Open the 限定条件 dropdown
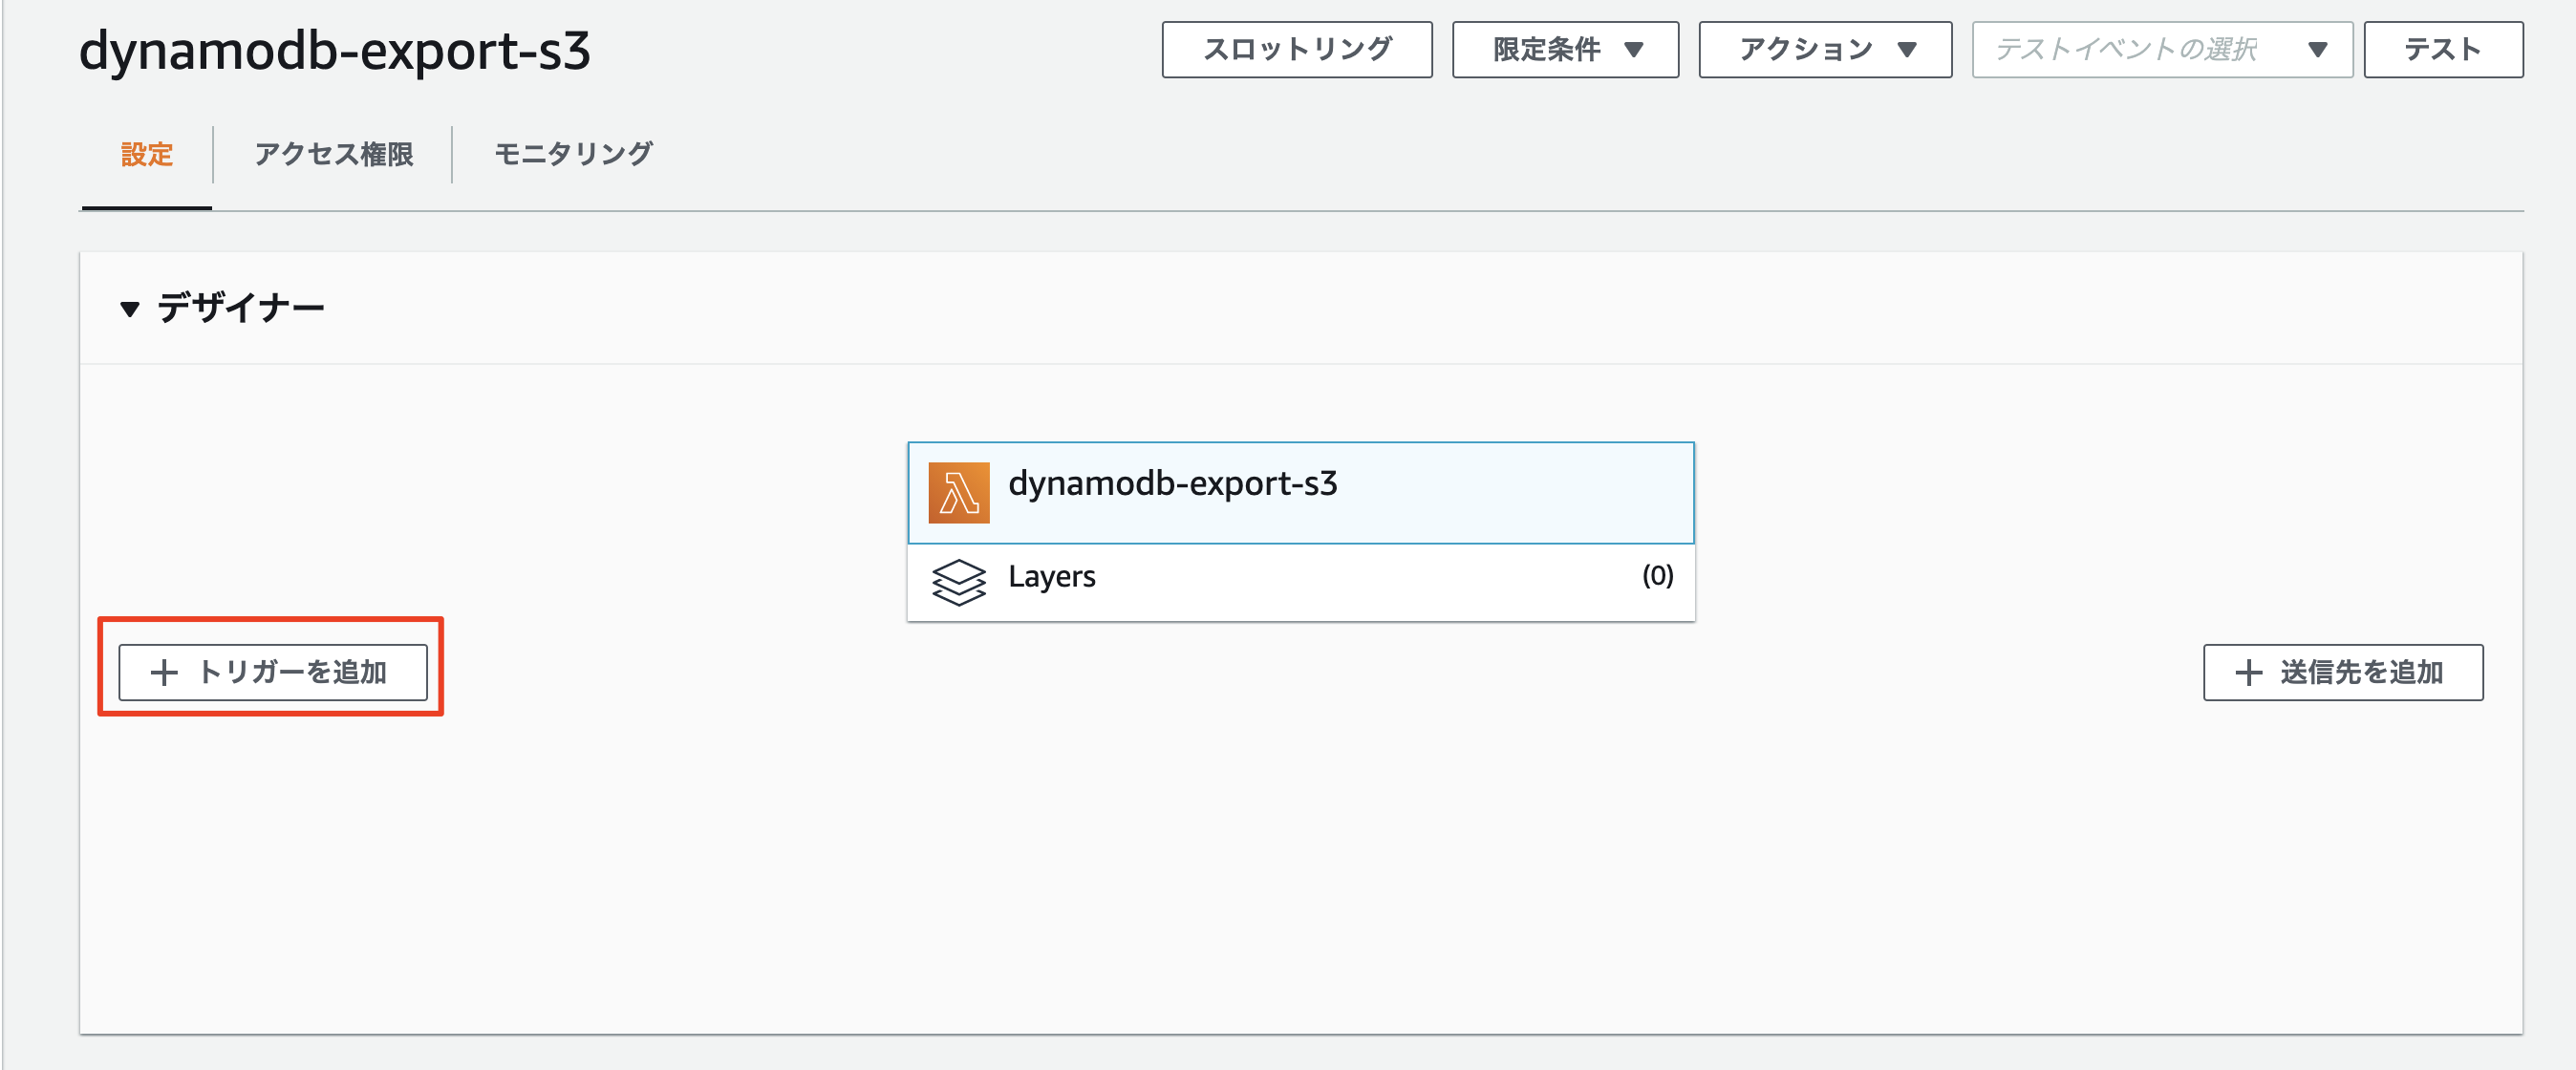The image size is (2576, 1070). 1565,49
